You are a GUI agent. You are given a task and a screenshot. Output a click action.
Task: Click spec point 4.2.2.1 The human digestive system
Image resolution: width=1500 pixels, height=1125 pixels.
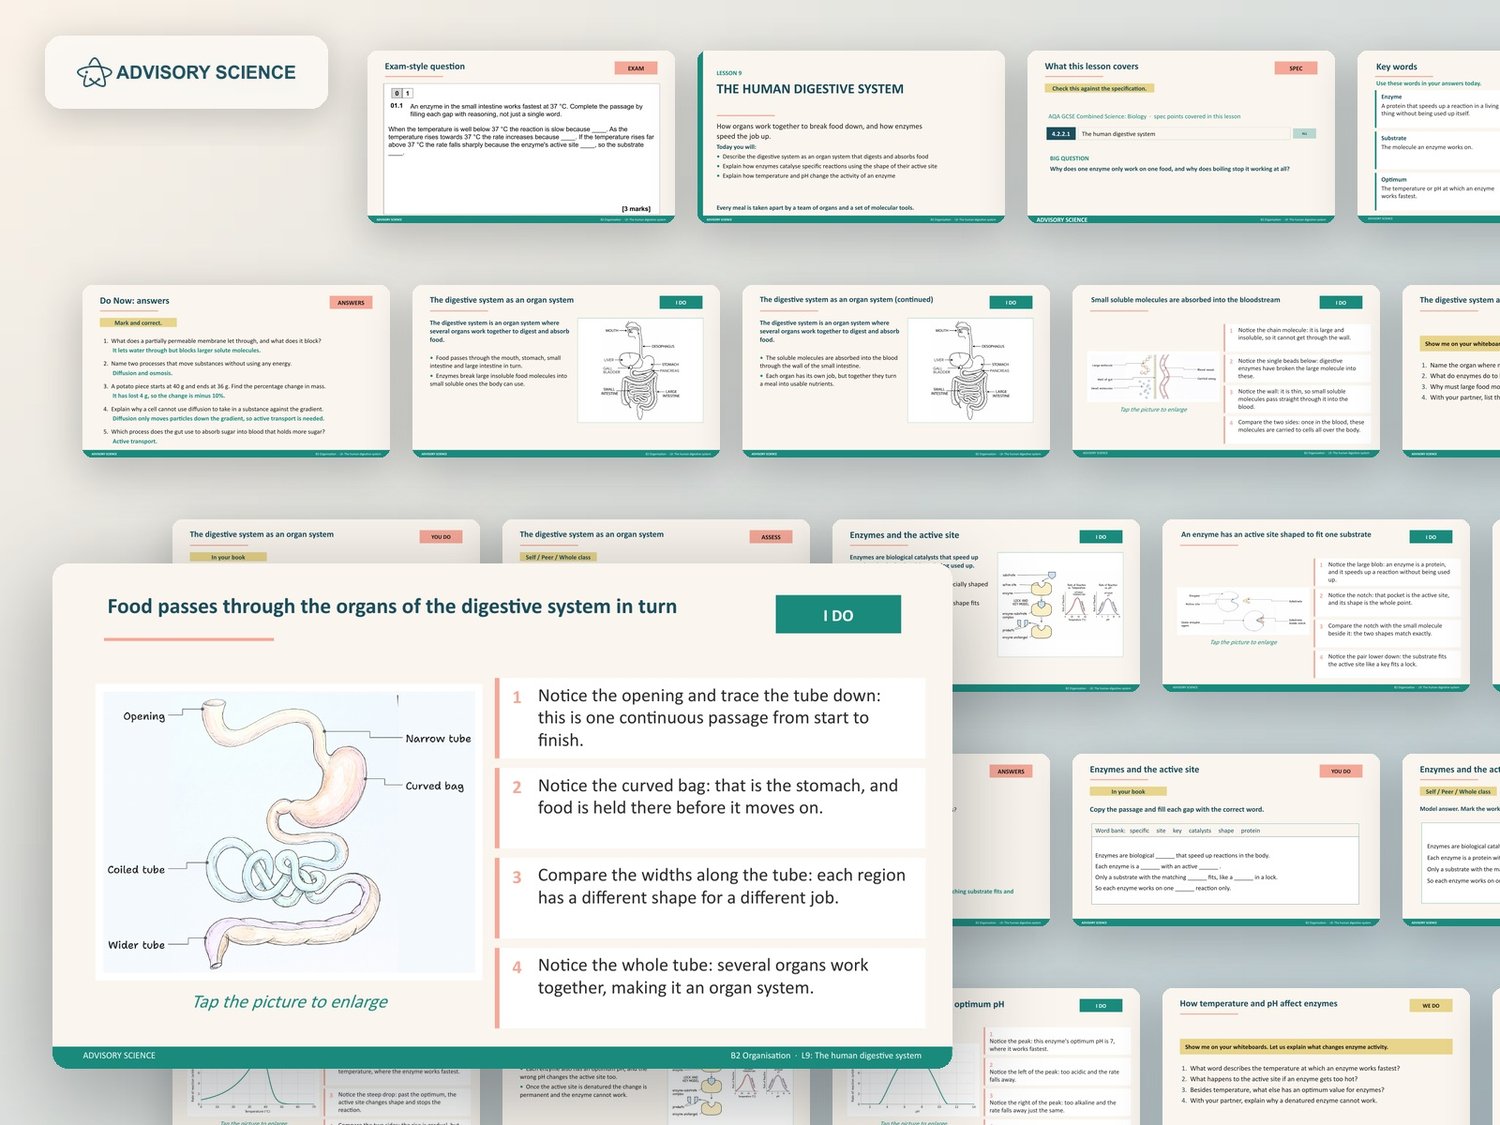click(1181, 133)
